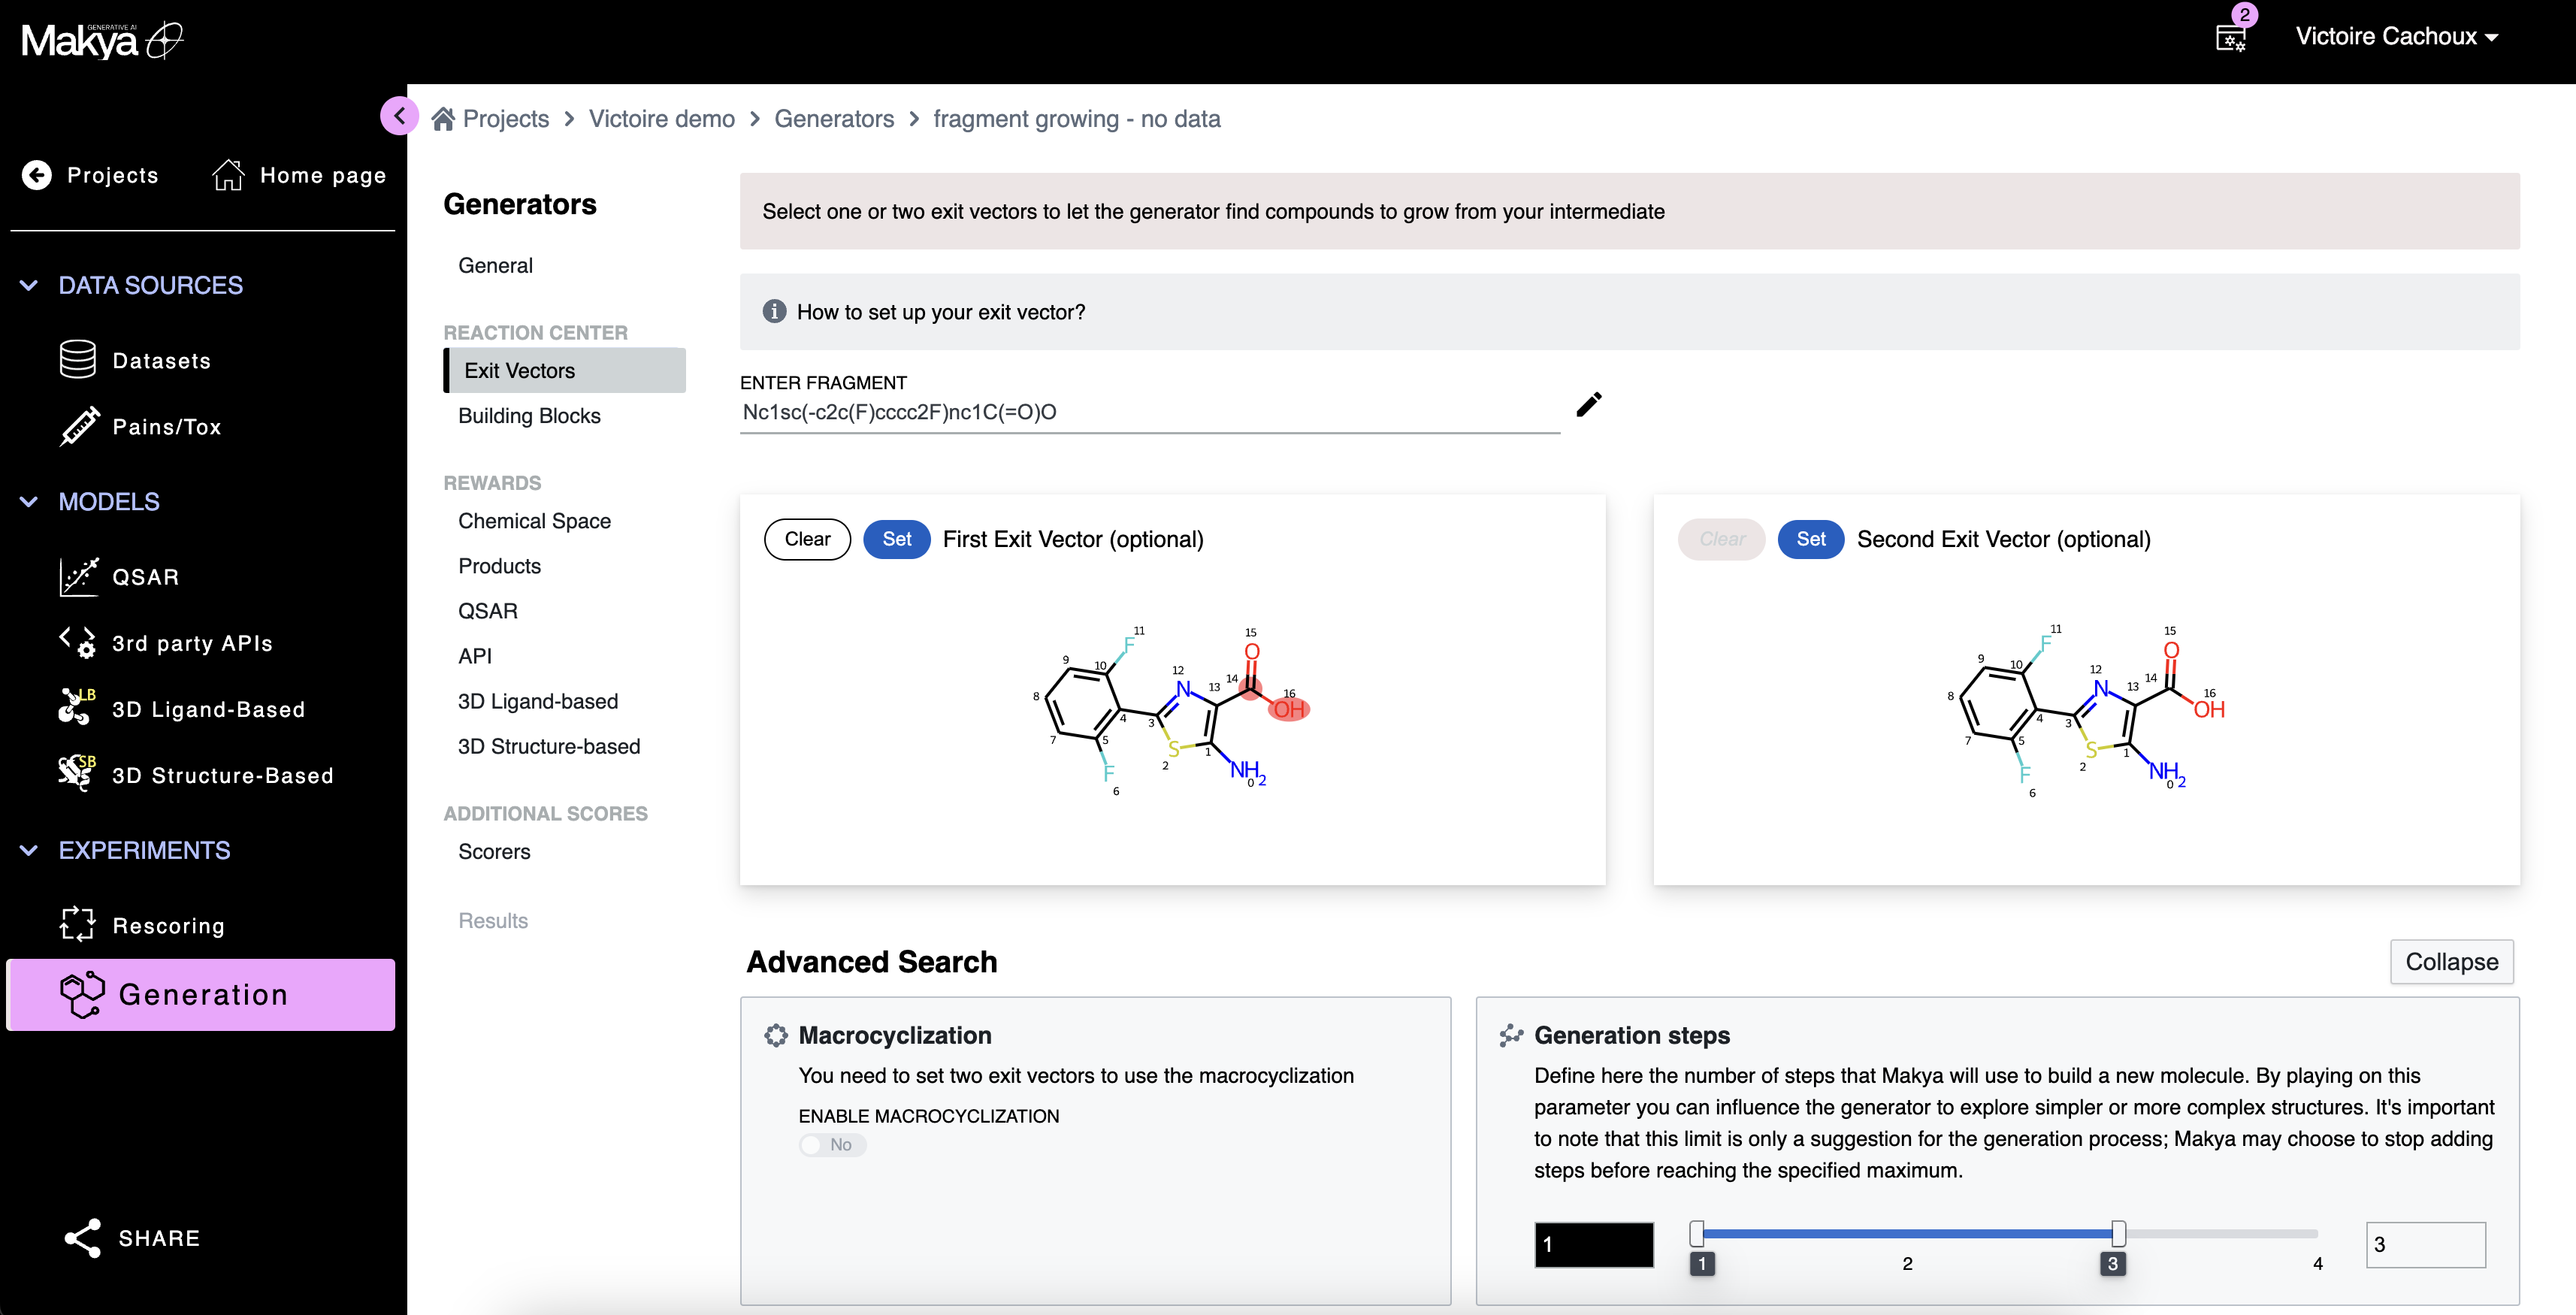
Task: Collapse the MODELS section chevron
Action: point(29,502)
